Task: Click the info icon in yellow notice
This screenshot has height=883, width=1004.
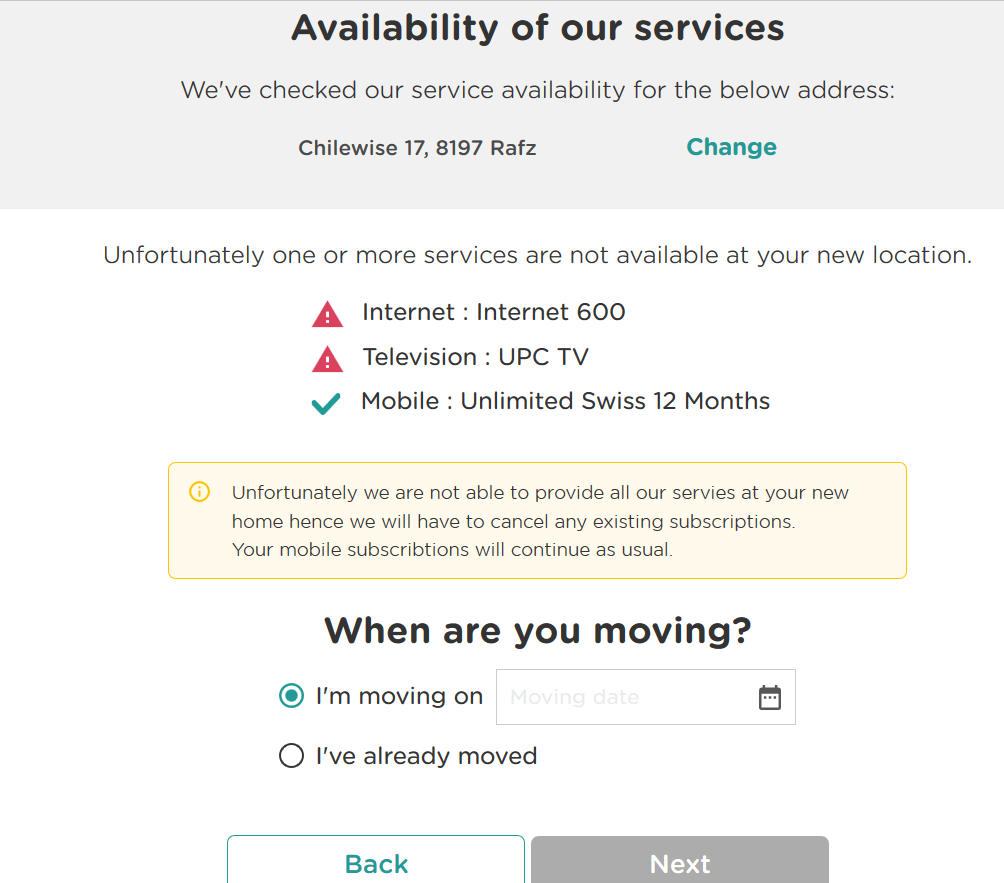Action: (x=200, y=492)
